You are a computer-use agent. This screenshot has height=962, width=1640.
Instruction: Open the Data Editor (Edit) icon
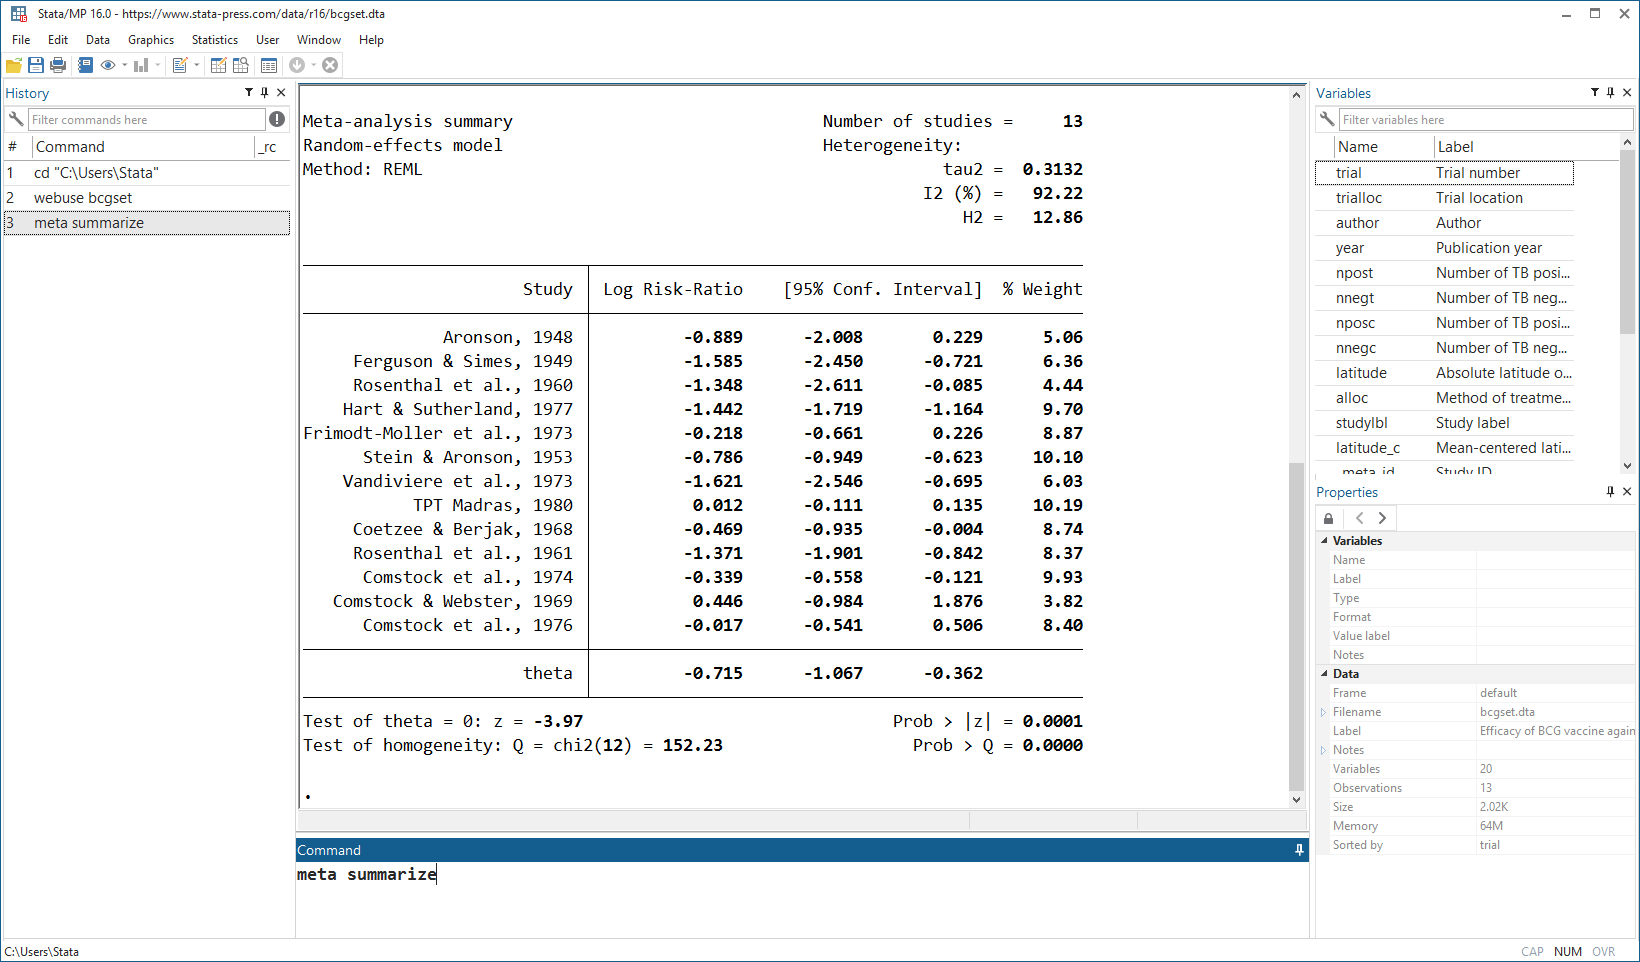click(218, 65)
